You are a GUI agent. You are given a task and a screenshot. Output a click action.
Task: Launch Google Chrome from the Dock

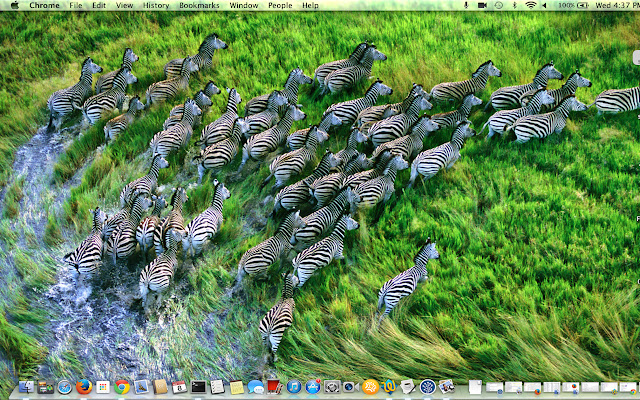pos(122,387)
